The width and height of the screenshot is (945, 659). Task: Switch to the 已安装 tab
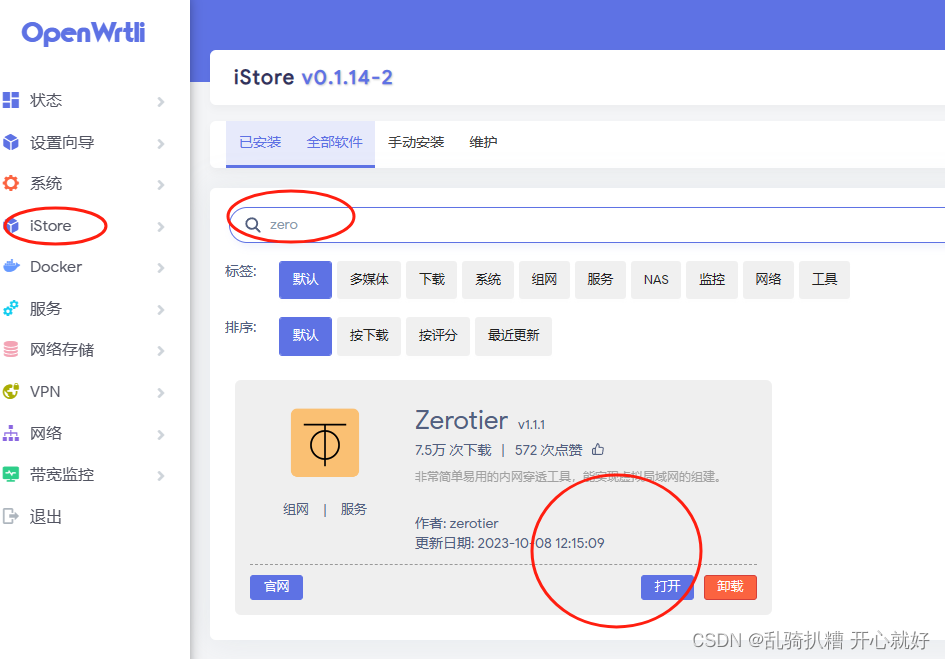(260, 142)
